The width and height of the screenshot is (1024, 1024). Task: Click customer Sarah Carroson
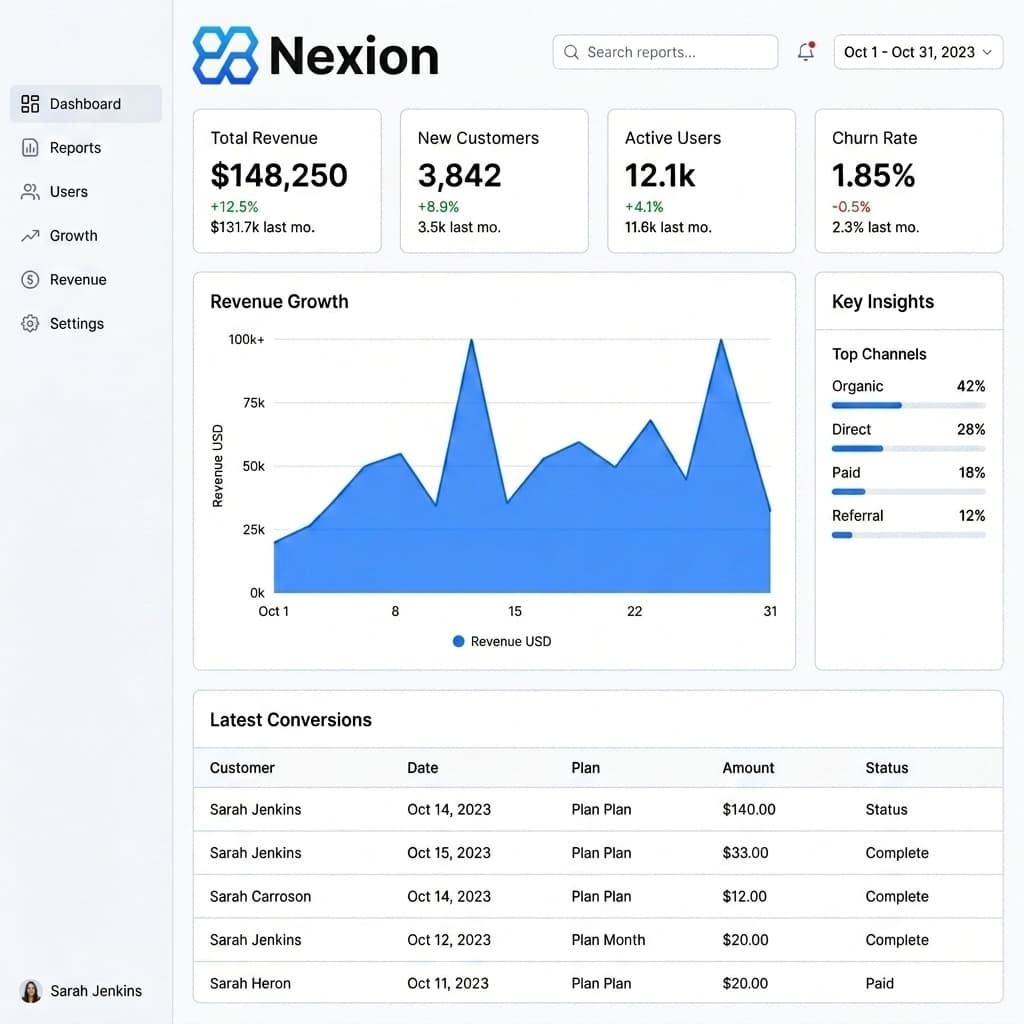261,897
